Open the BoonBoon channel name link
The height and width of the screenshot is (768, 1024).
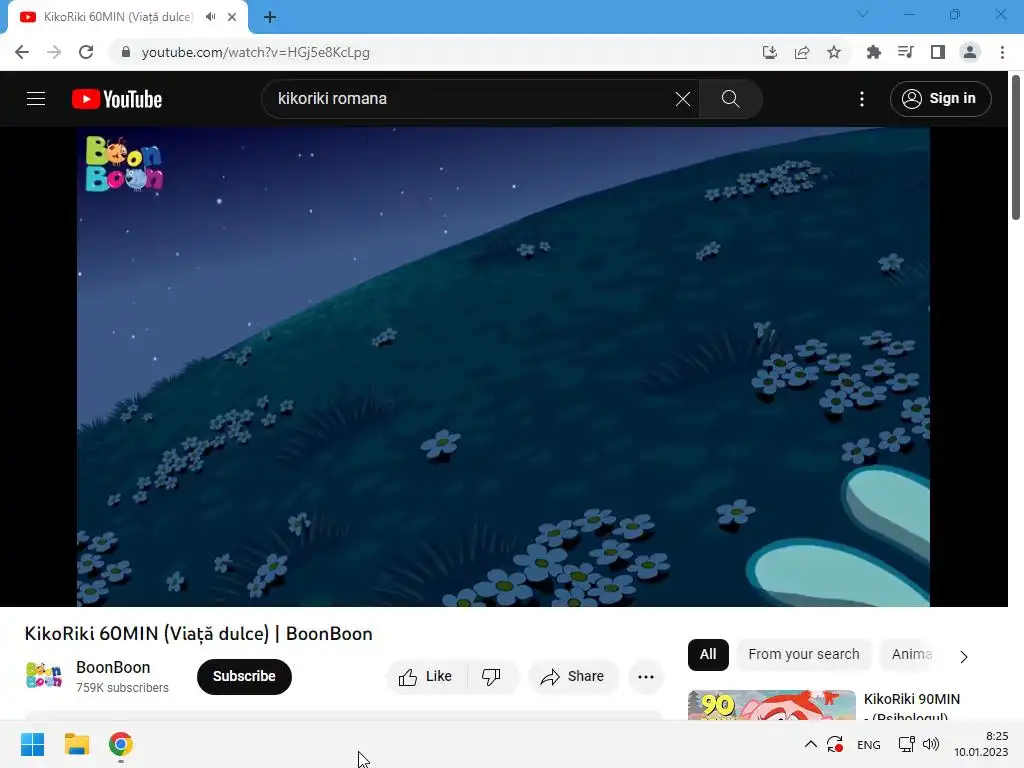[113, 667]
